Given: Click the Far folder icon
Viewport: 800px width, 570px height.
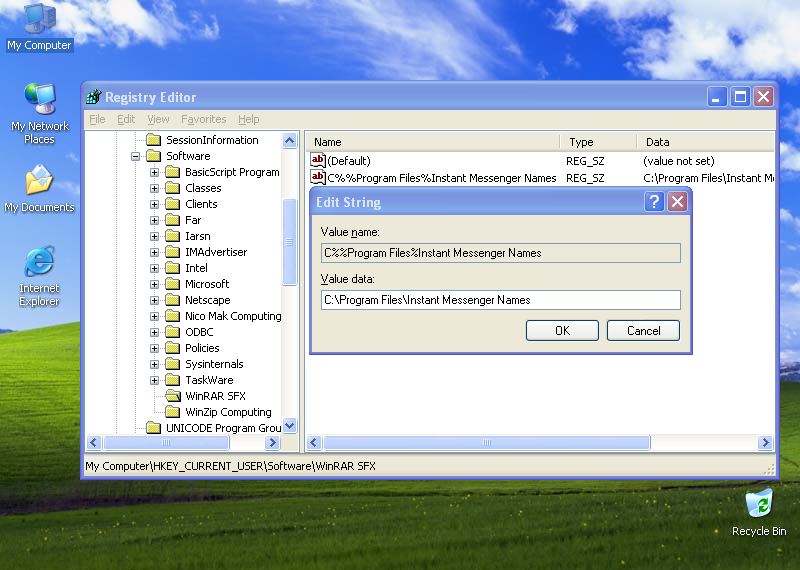Looking at the screenshot, I should coord(172,220).
